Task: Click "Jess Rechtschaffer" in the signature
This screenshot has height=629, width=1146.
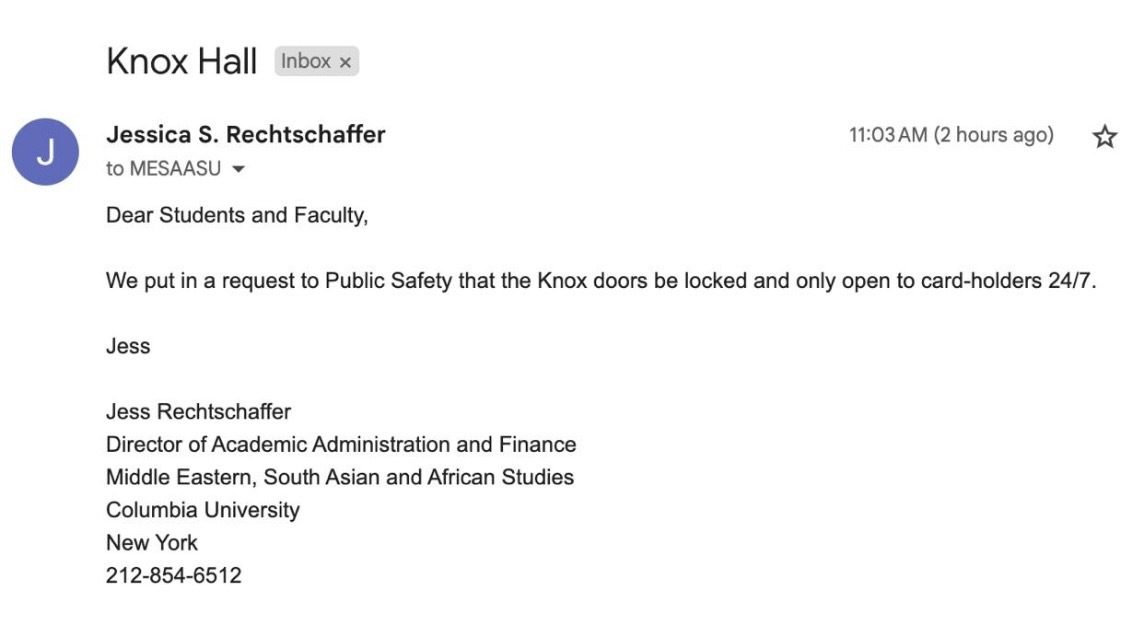Action: pyautogui.click(x=198, y=411)
